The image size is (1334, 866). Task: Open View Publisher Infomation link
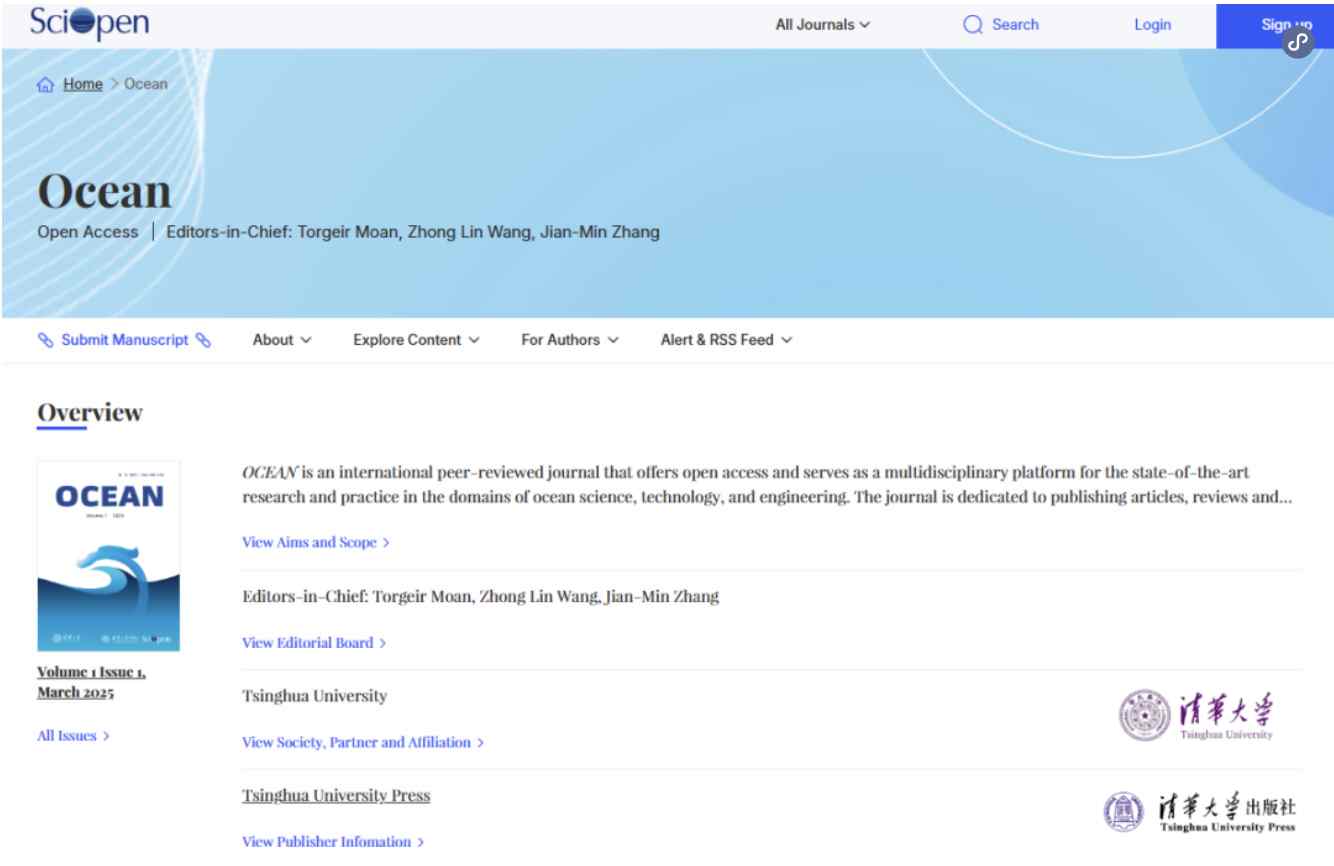(333, 842)
